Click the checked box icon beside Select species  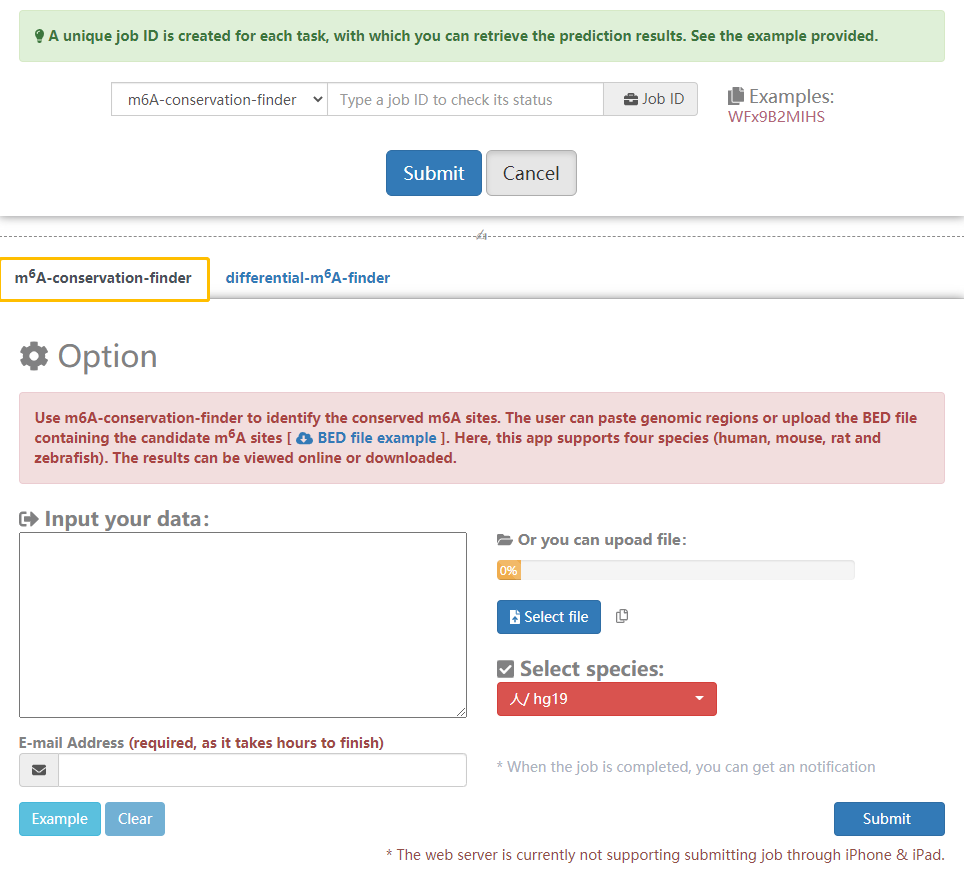[x=506, y=669]
